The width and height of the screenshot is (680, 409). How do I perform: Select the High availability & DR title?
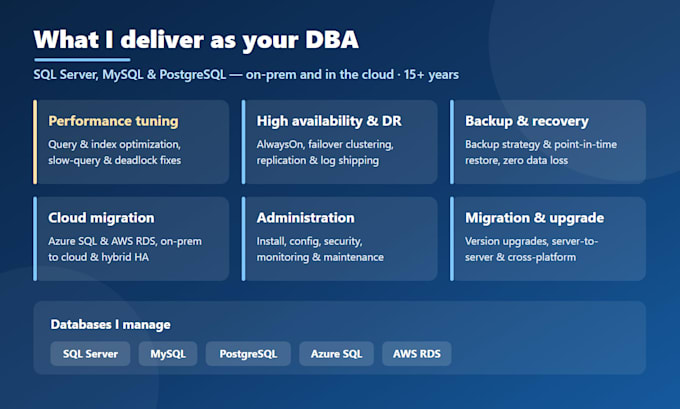(x=329, y=121)
